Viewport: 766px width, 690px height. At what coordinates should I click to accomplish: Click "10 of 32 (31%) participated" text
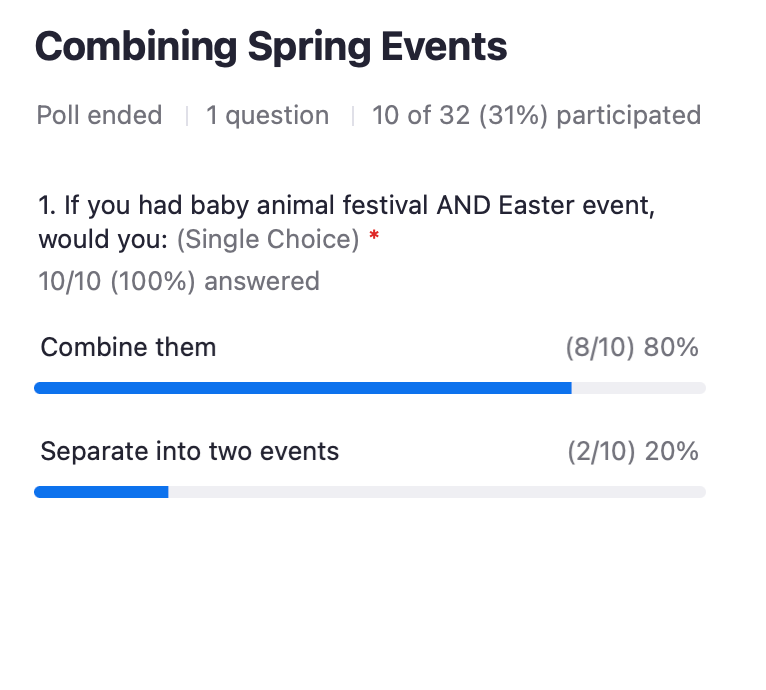click(536, 116)
